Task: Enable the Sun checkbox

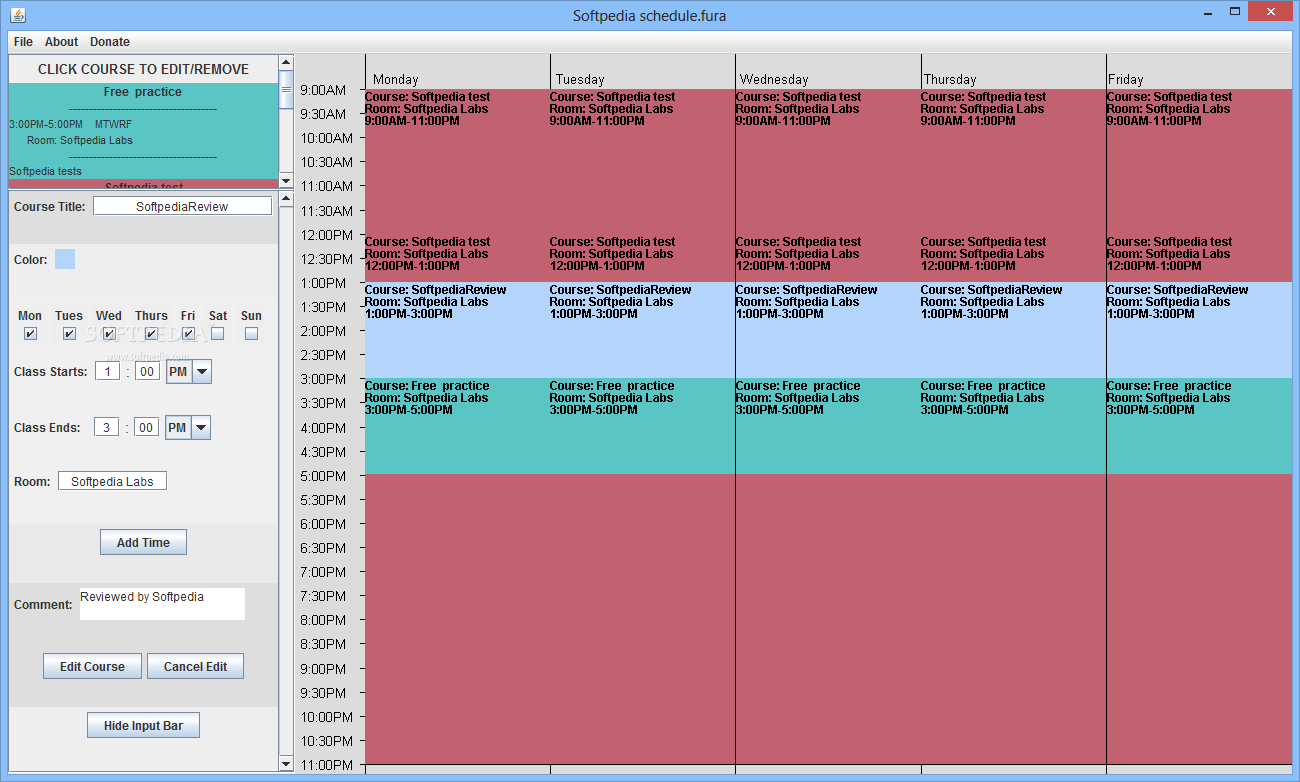Action: (x=251, y=334)
